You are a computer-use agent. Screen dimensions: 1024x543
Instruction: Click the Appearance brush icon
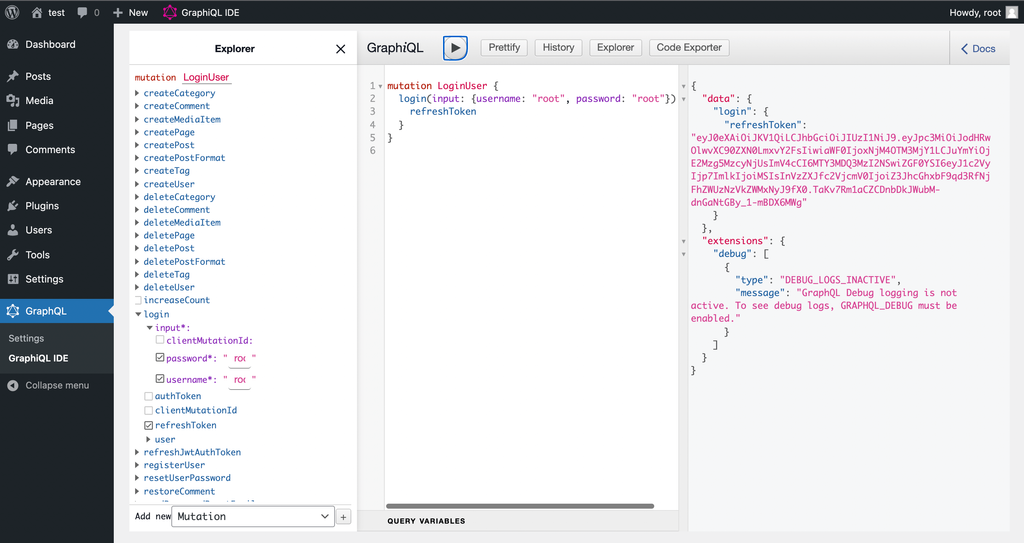12,182
